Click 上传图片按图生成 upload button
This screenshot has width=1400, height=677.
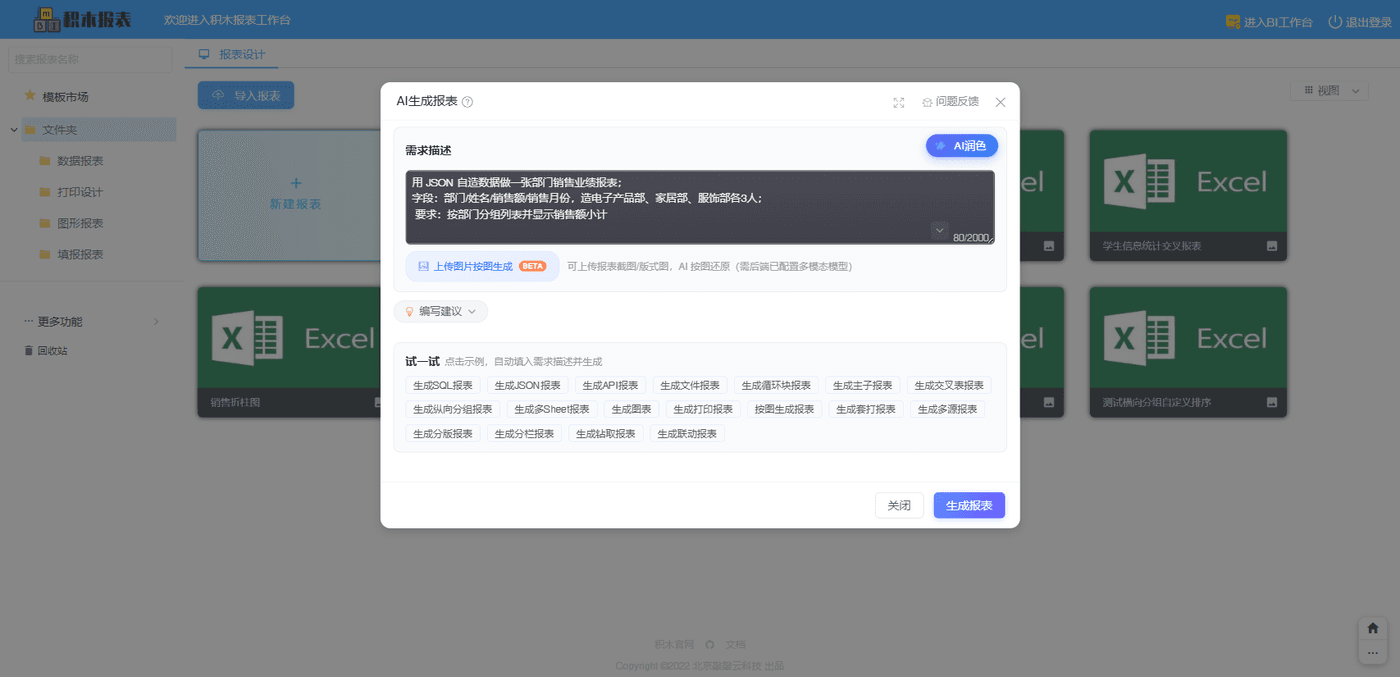click(482, 266)
